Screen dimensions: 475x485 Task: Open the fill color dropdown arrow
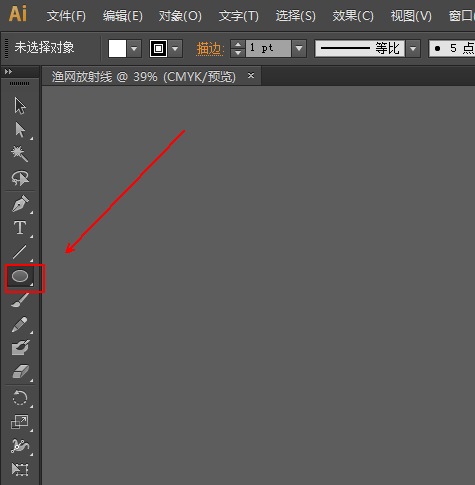click(134, 49)
